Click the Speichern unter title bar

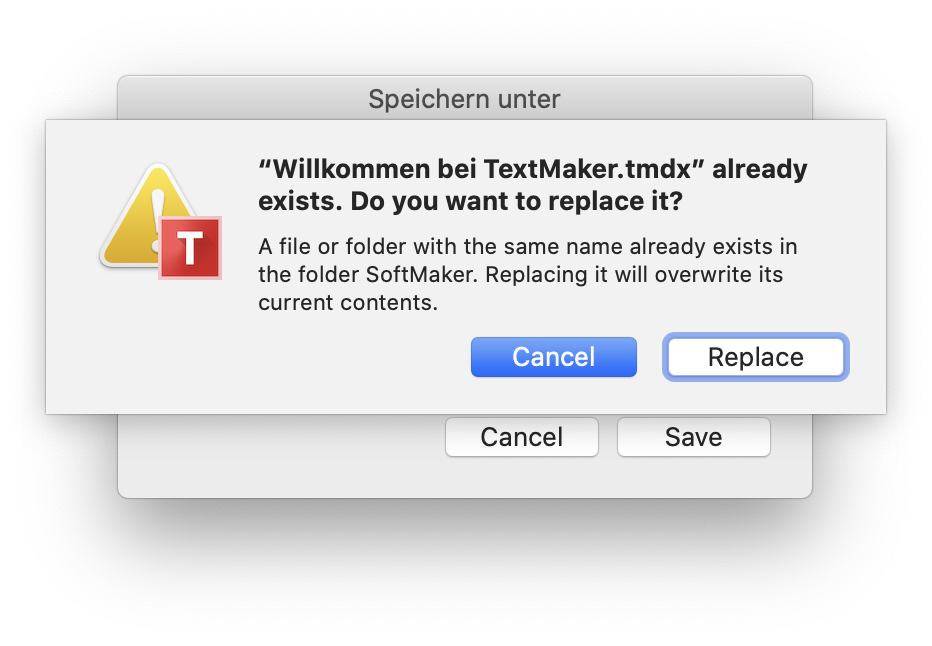point(464,98)
